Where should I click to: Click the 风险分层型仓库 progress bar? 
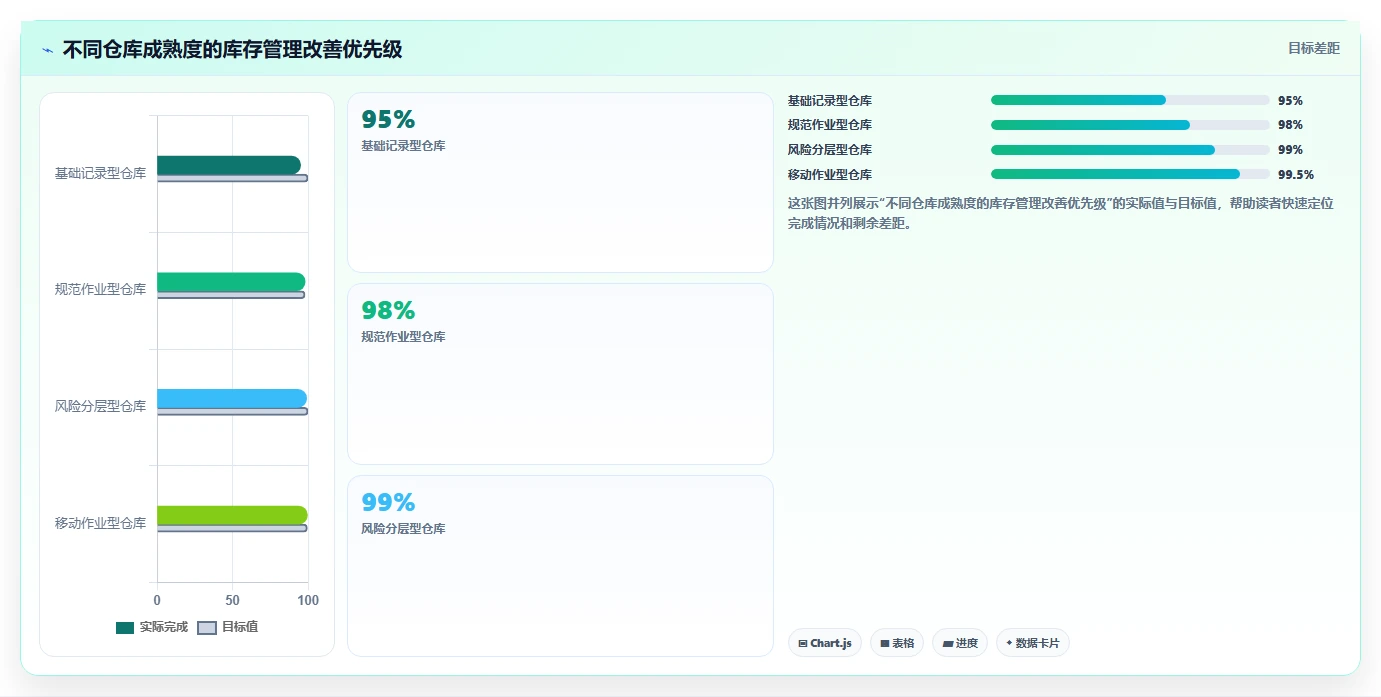coord(1130,150)
